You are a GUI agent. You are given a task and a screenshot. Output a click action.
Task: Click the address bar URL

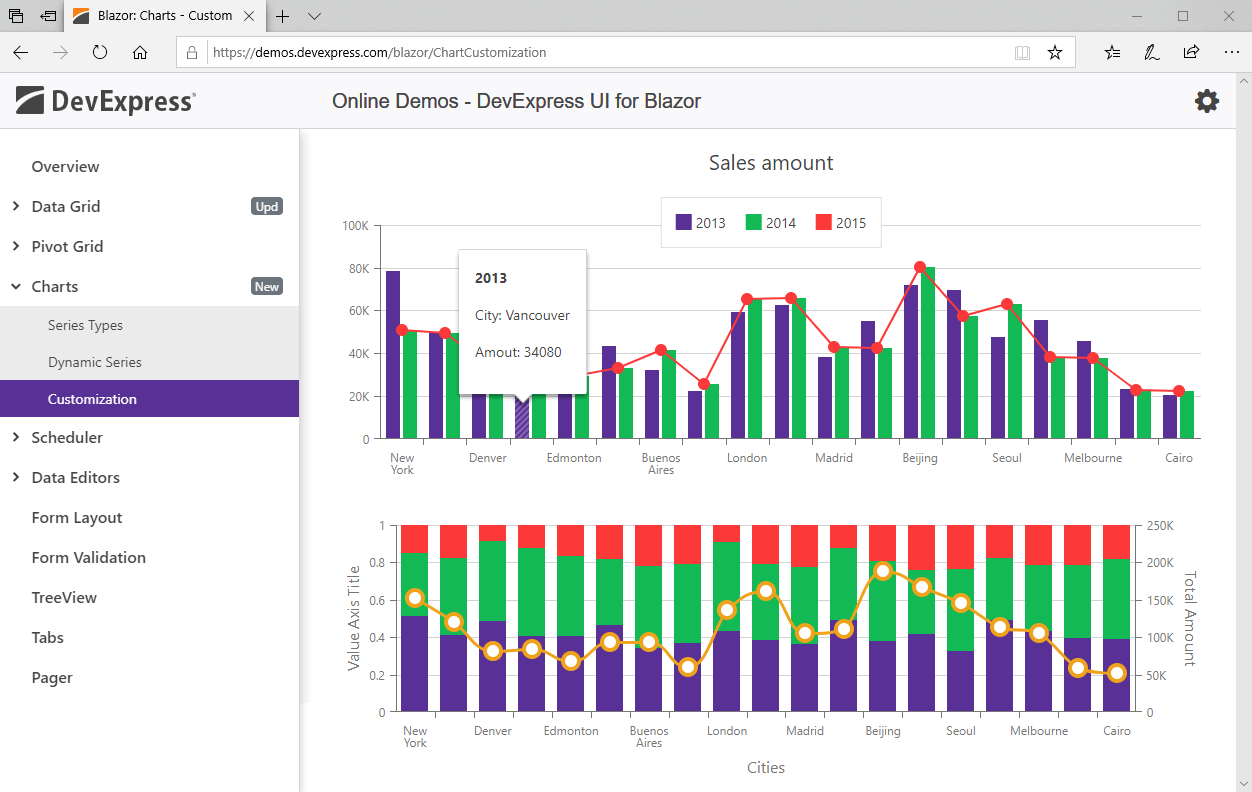(x=380, y=52)
